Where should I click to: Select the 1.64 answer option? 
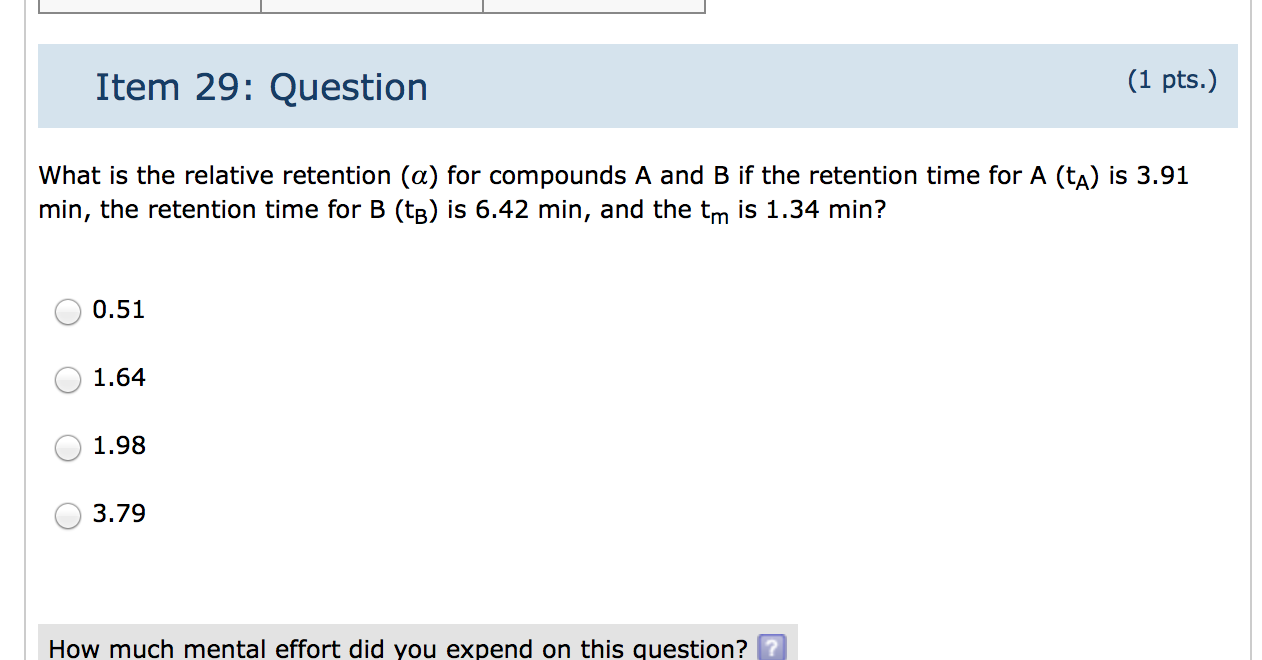[67, 379]
